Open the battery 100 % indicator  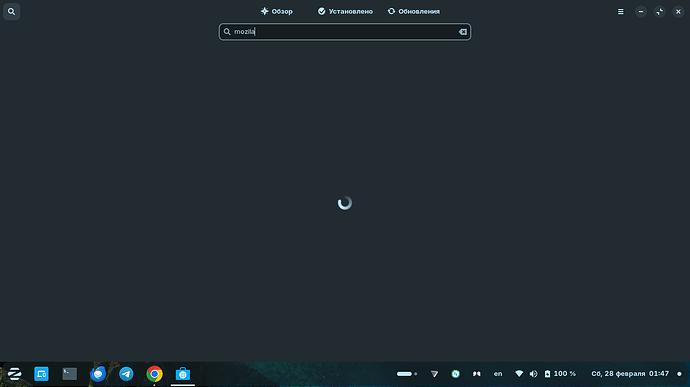pyautogui.click(x=560, y=374)
